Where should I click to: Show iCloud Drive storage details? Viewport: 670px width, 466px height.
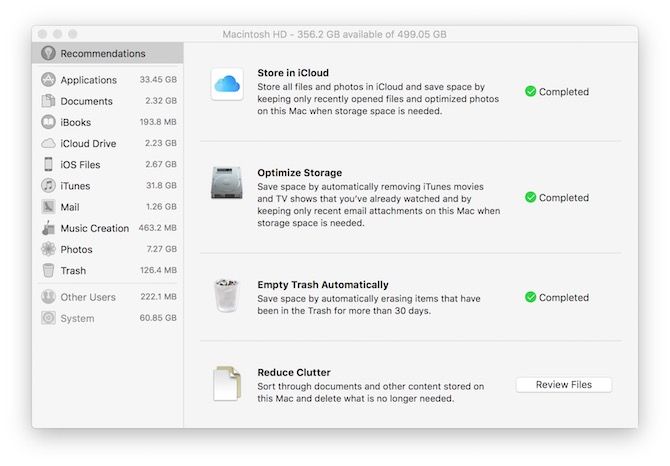tap(88, 143)
